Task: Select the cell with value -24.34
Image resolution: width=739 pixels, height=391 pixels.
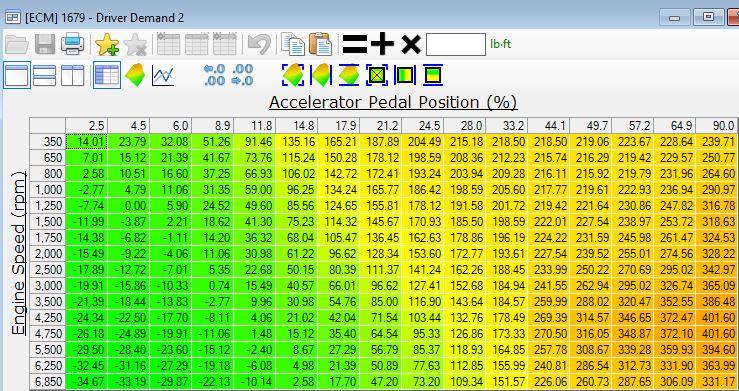Action: coord(87,318)
